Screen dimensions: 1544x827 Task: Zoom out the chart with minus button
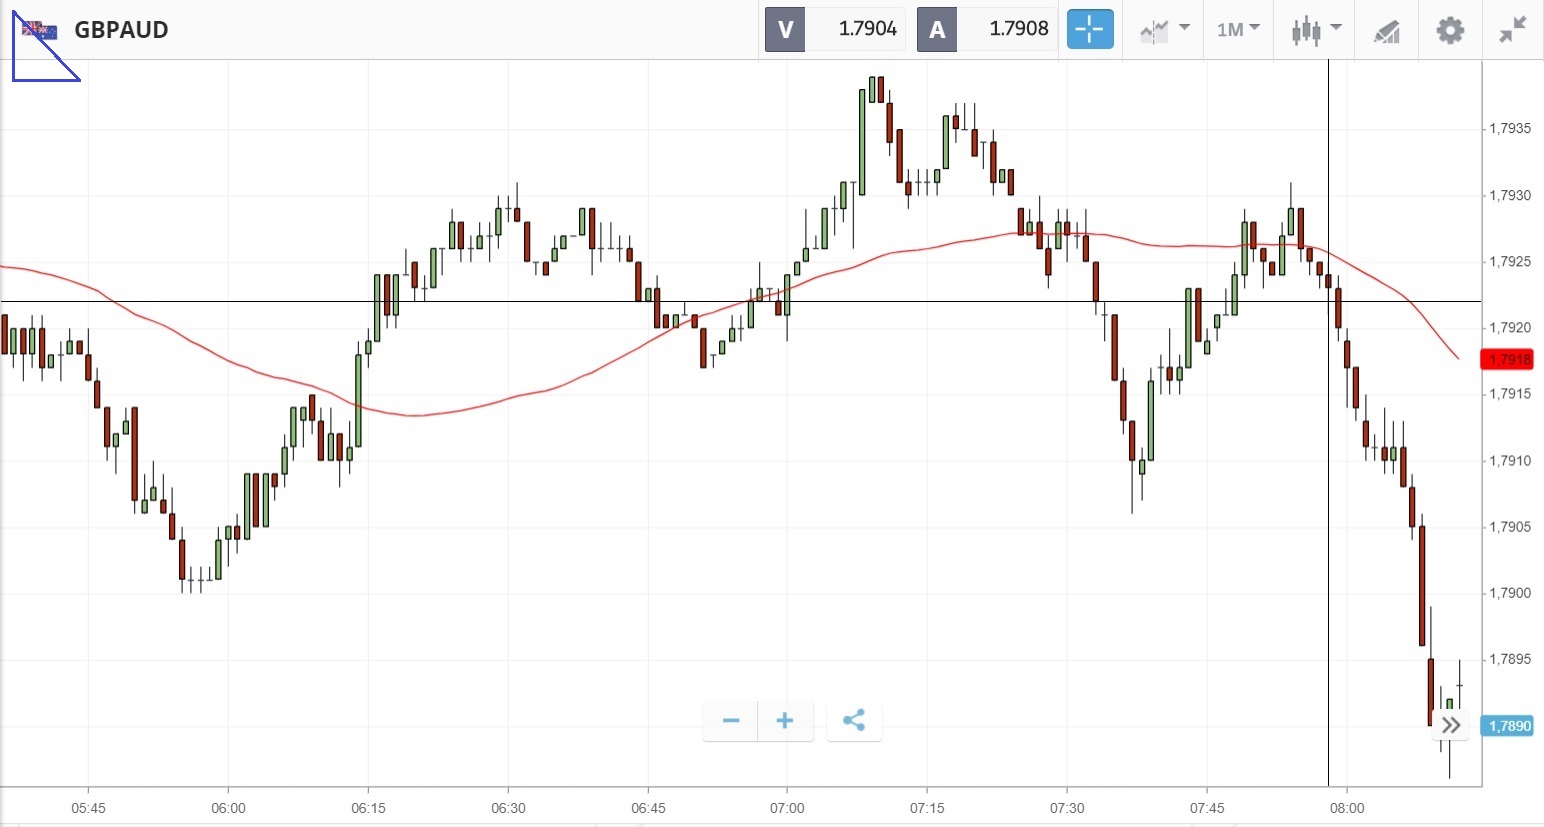pos(731,721)
